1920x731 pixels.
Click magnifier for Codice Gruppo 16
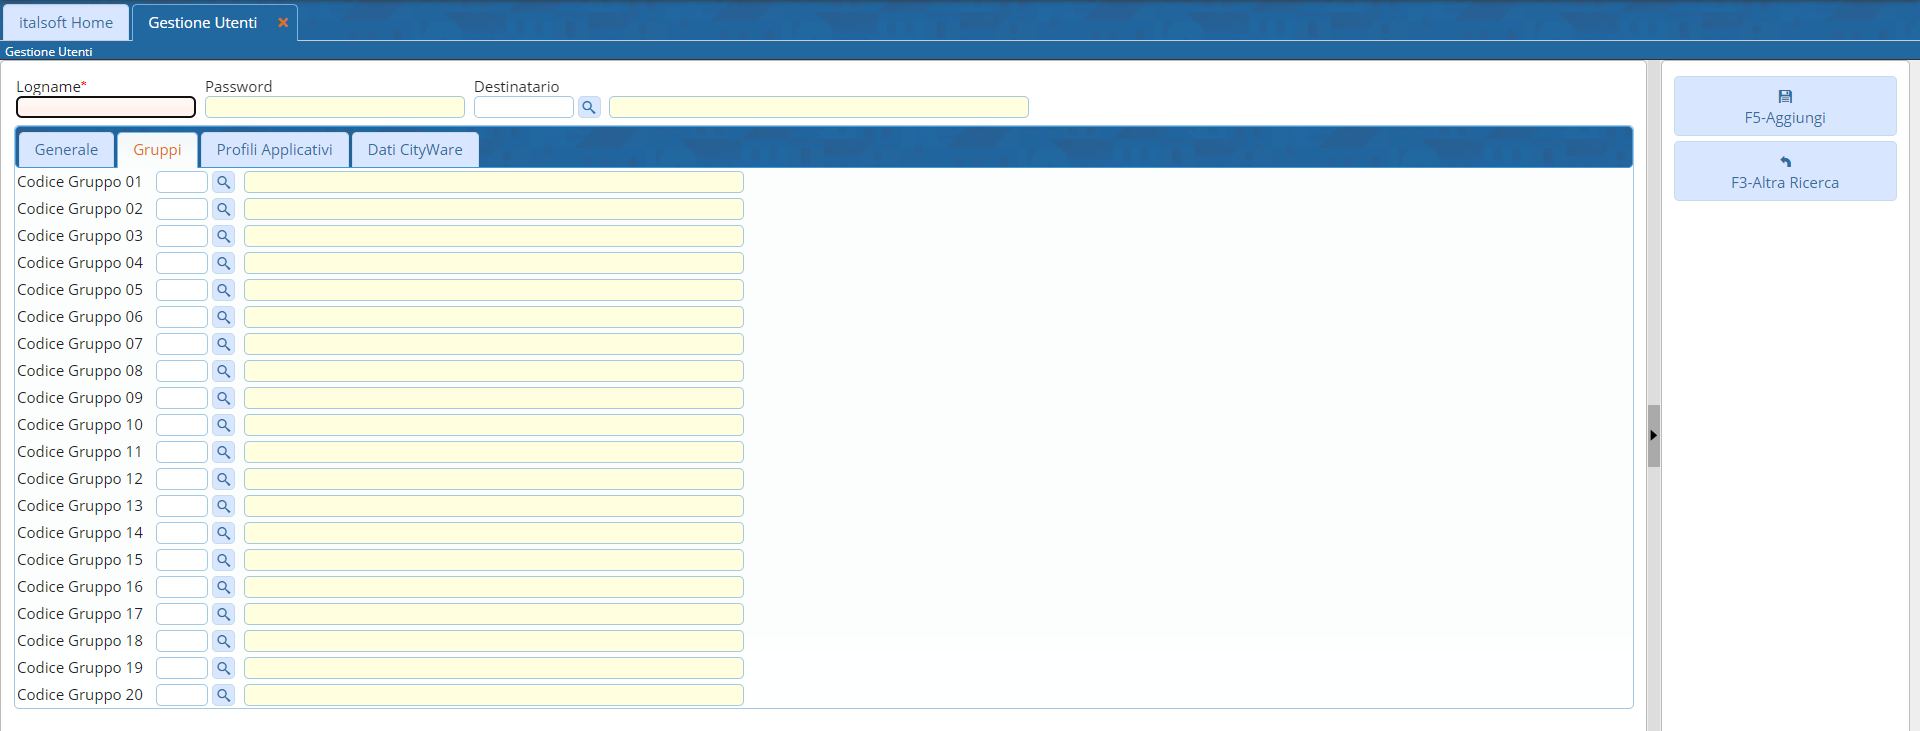coord(223,587)
